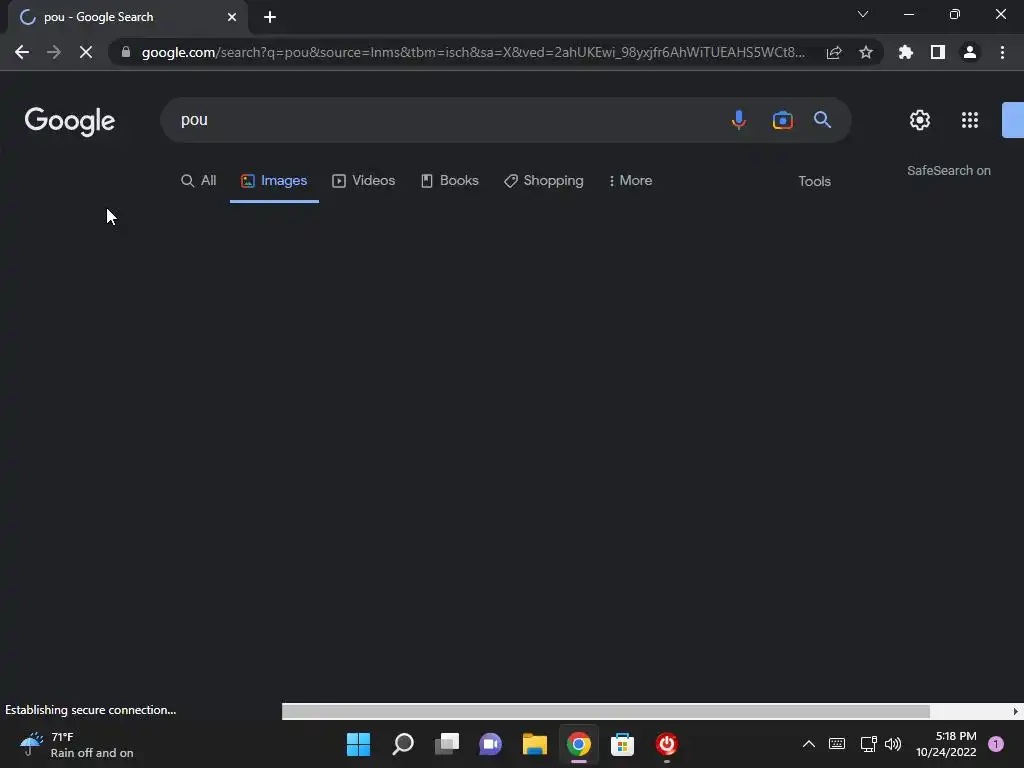The width and height of the screenshot is (1024, 768).
Task: Go back using the browser back arrow
Action: 22,52
